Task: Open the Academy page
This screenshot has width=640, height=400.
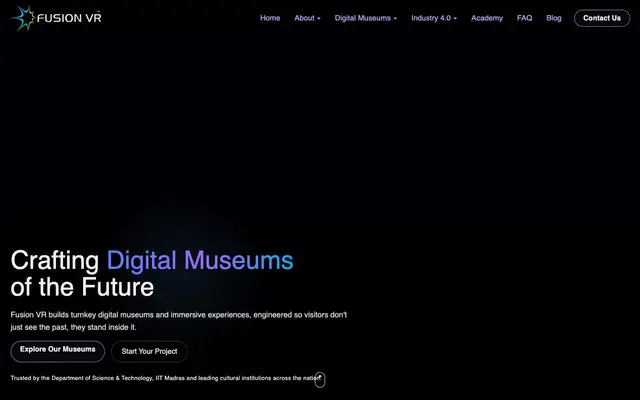Action: click(487, 18)
